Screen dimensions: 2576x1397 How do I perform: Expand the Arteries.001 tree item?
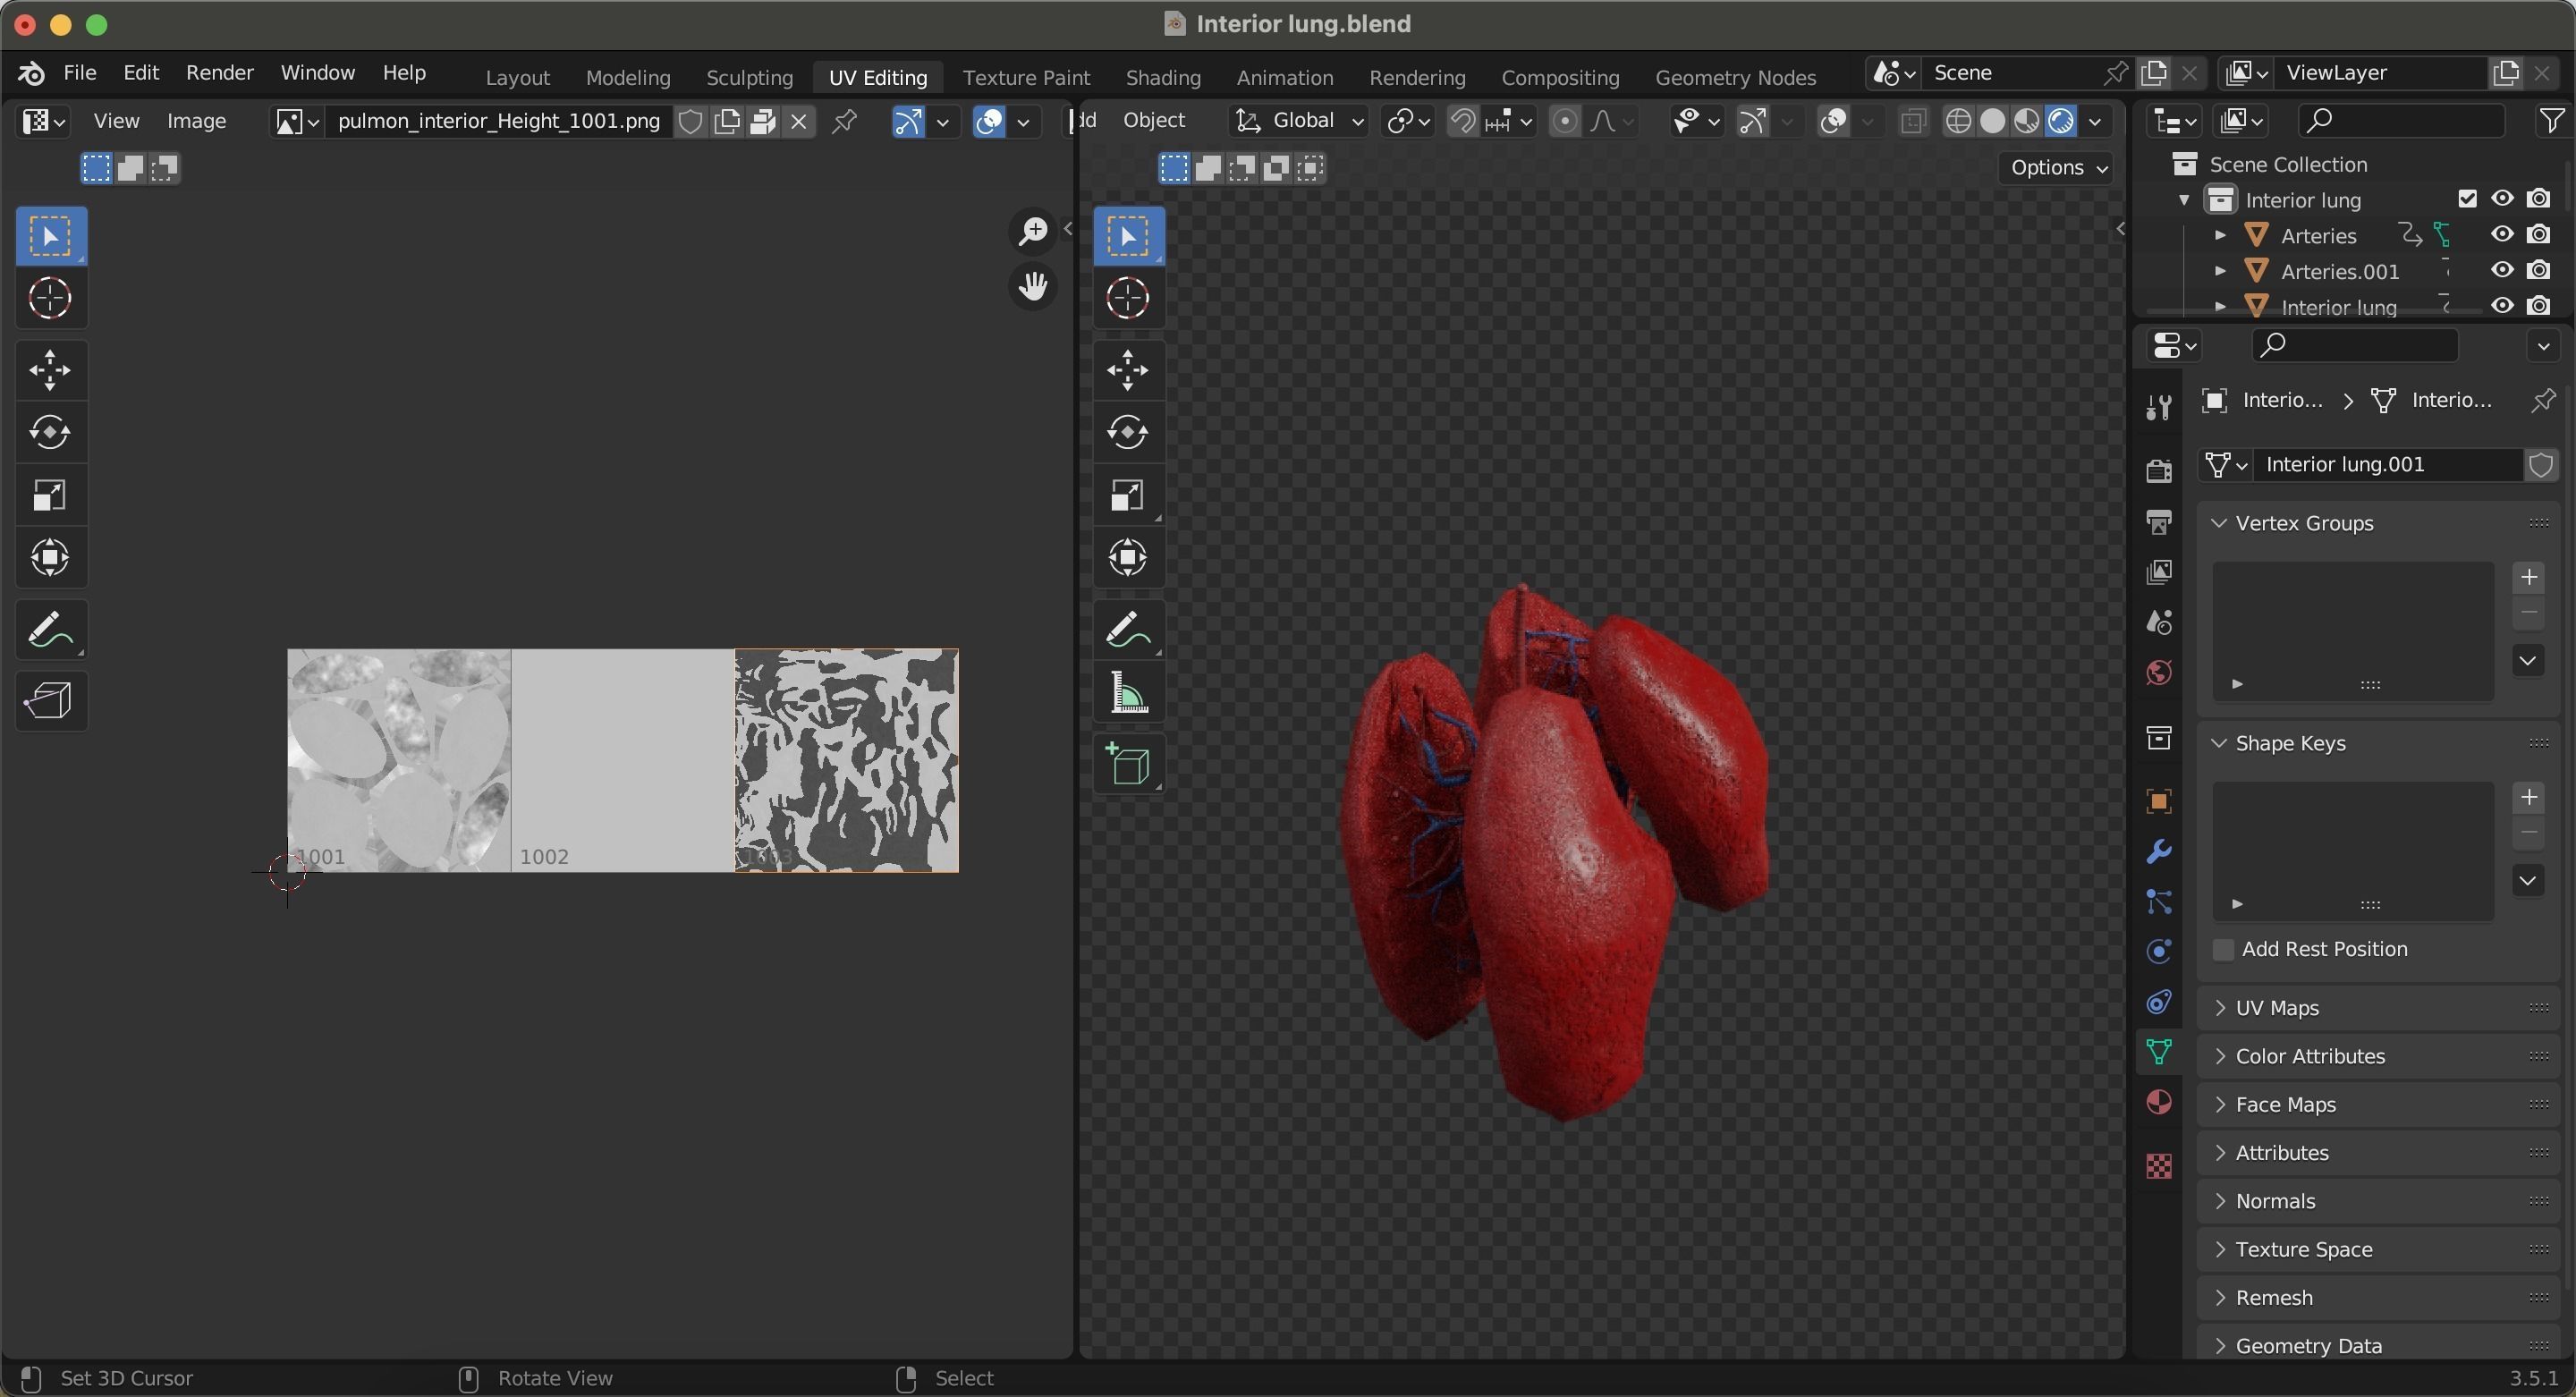pyautogui.click(x=2220, y=272)
